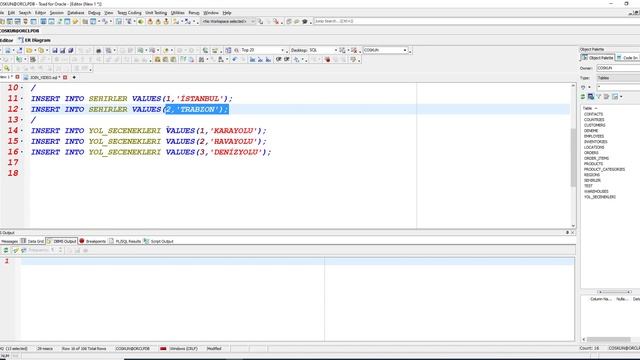Viewport: 640px width, 360px height.
Task: Switch to the ER Diagram tab
Action: [x=34, y=40]
